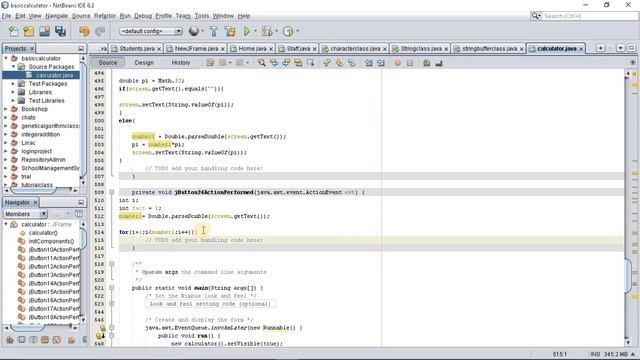
Task: Select the Source view button
Action: pos(108,63)
